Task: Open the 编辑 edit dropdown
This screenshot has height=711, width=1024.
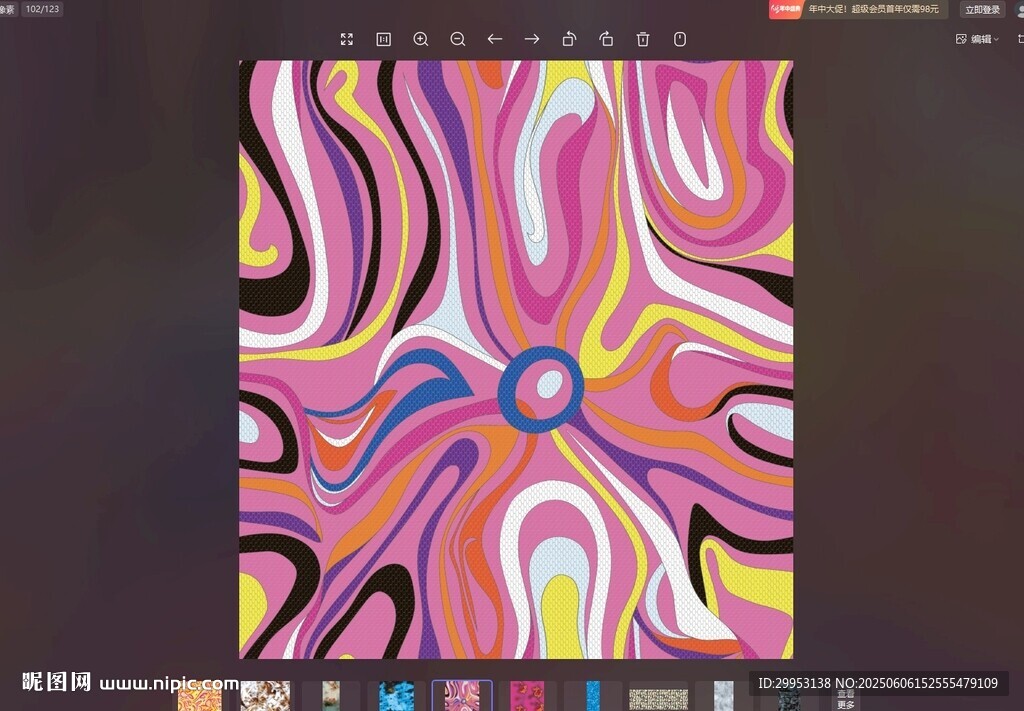Action: tap(977, 39)
